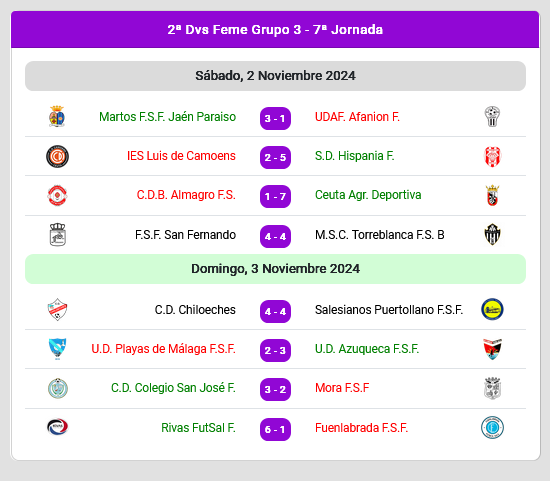Click the Mora F.S.F team name
Image resolution: width=550 pixels, height=481 pixels.
point(342,388)
